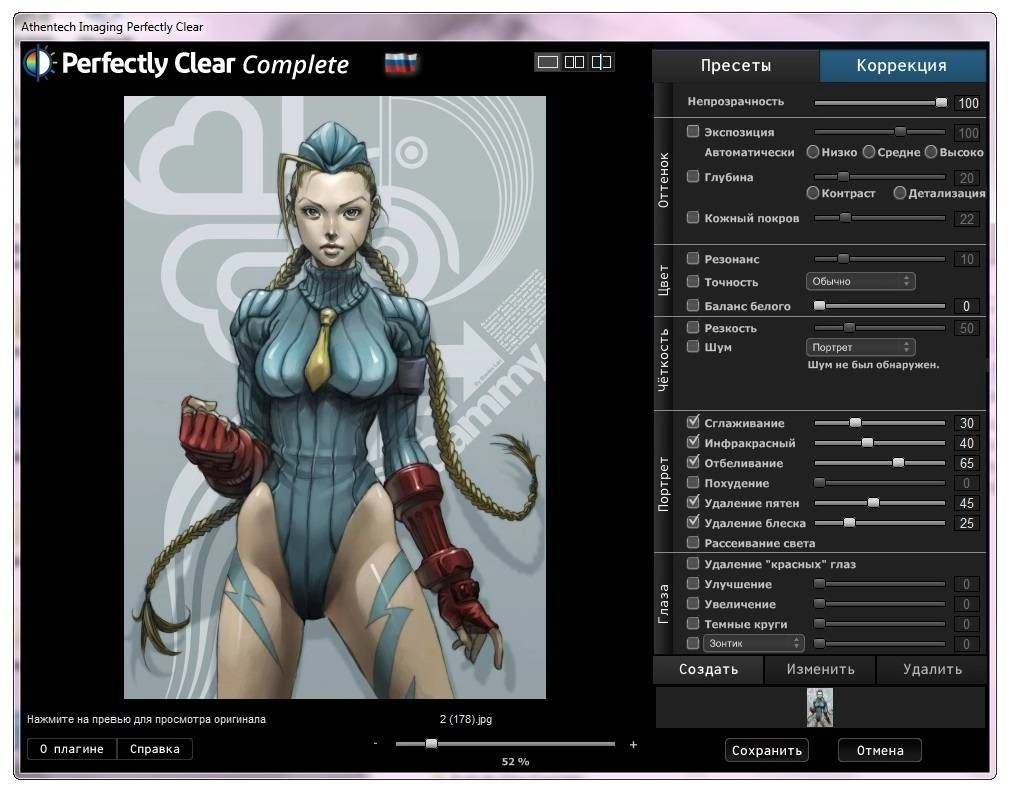
Task: Click the preview image to view original
Action: point(334,397)
